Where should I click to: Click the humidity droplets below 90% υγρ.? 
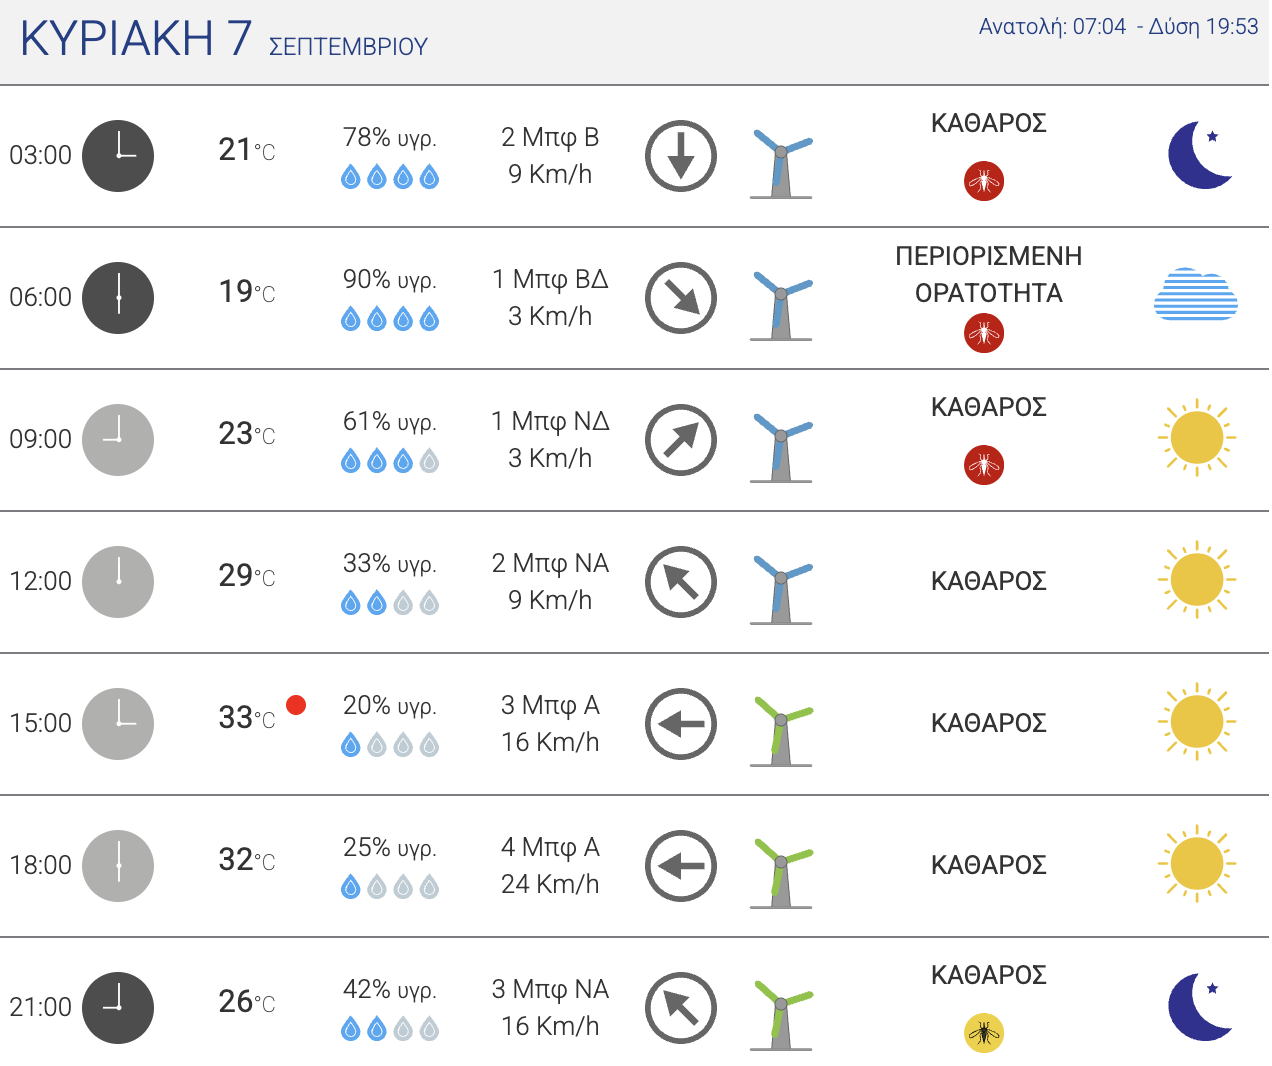point(390,319)
